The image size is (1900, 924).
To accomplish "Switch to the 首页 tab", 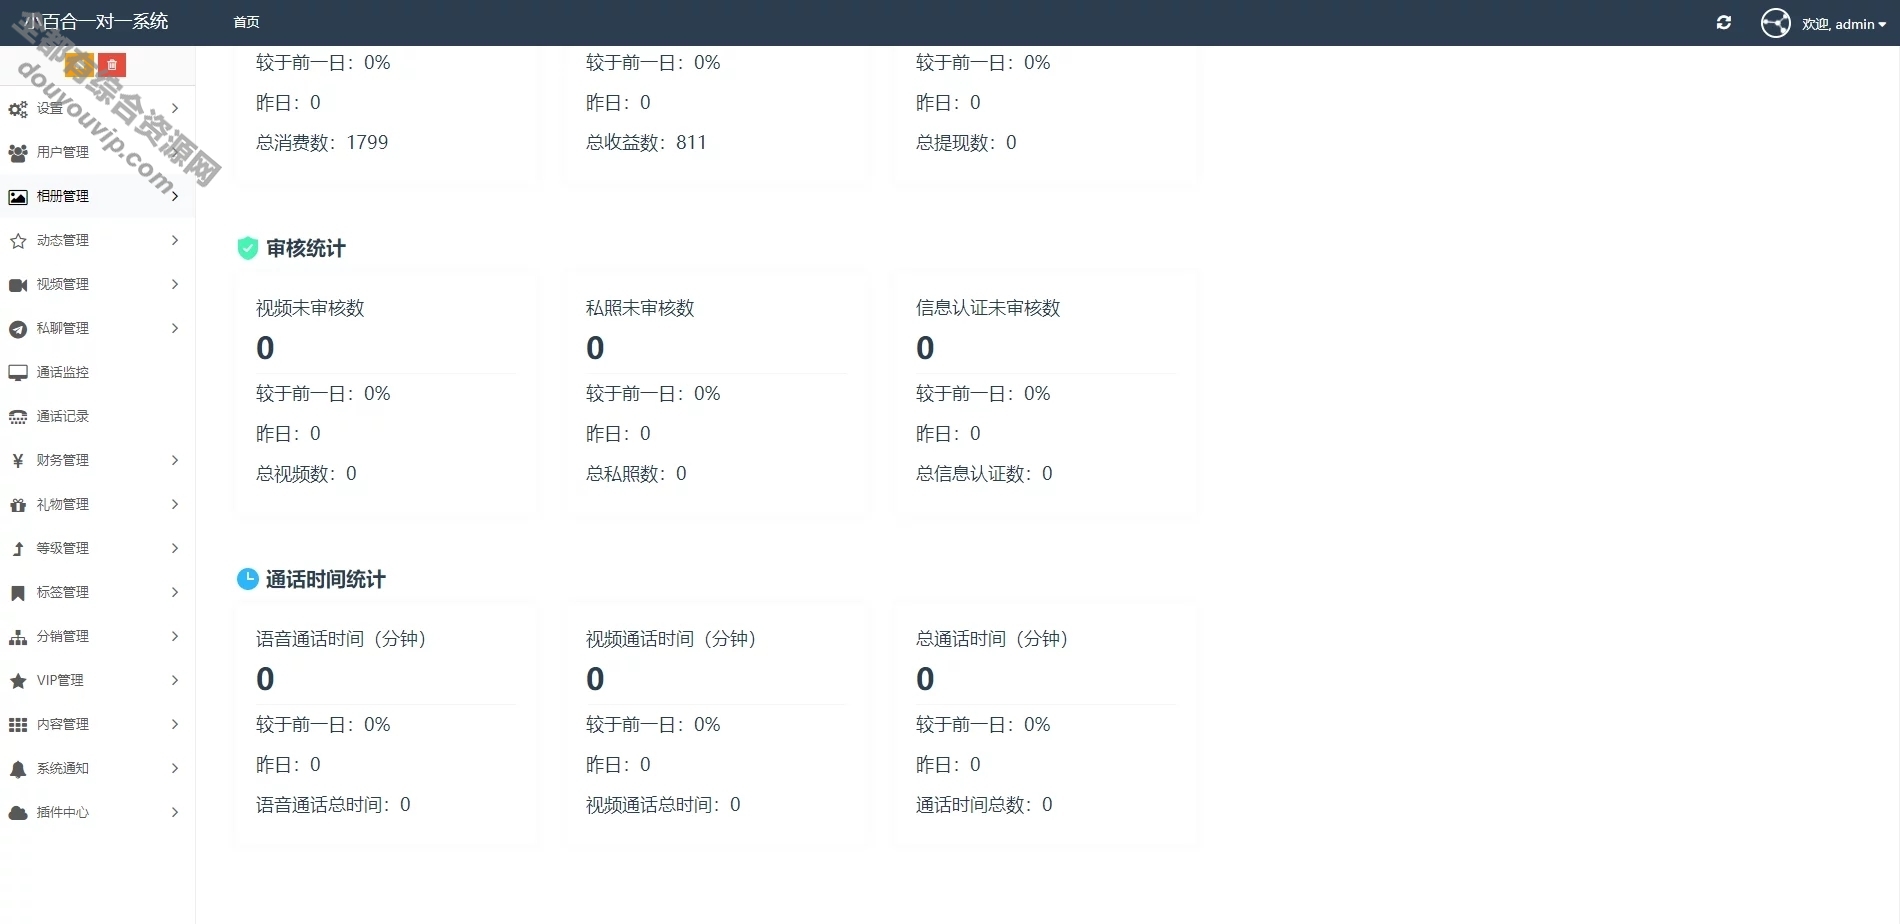I will [246, 22].
